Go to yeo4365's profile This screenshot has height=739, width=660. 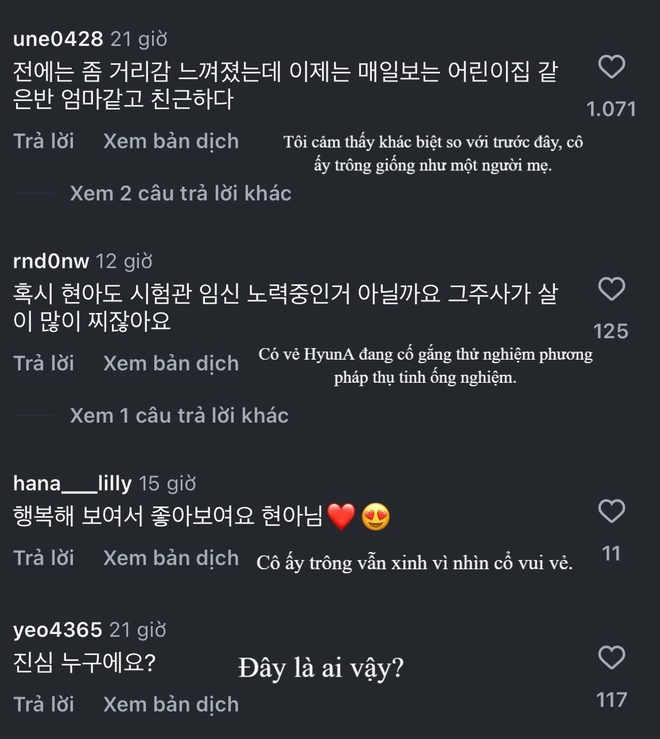click(x=58, y=630)
